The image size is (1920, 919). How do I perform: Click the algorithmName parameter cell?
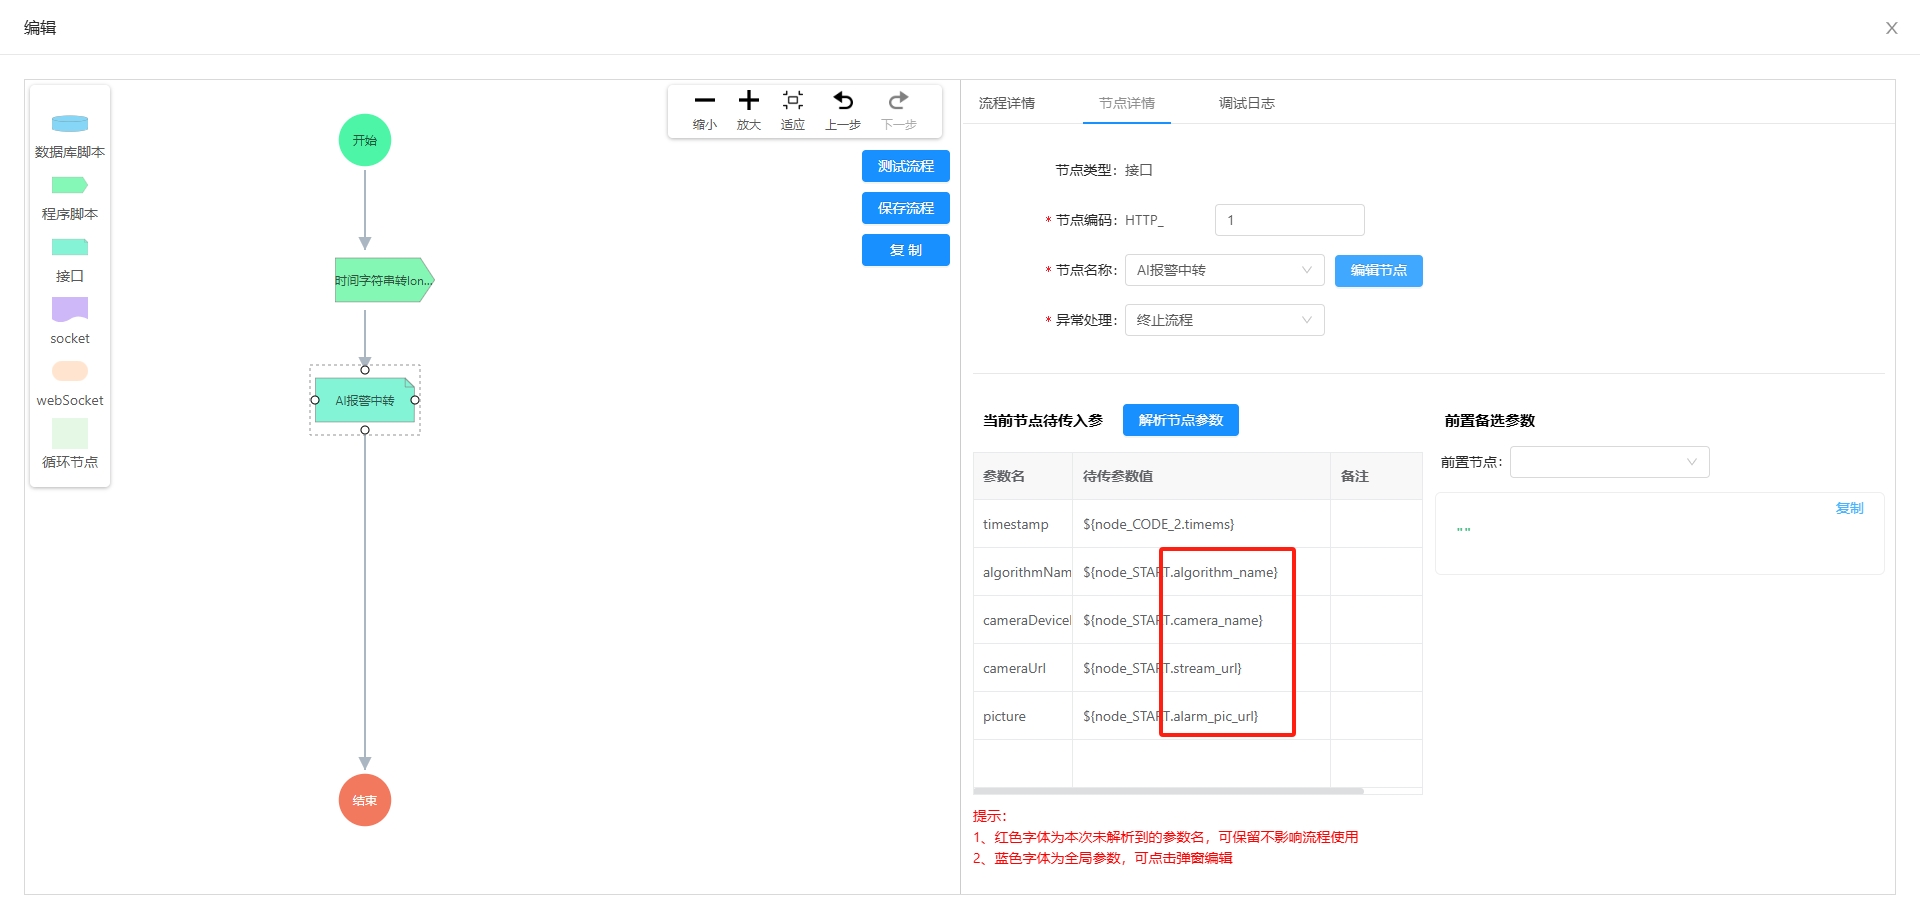click(1022, 572)
